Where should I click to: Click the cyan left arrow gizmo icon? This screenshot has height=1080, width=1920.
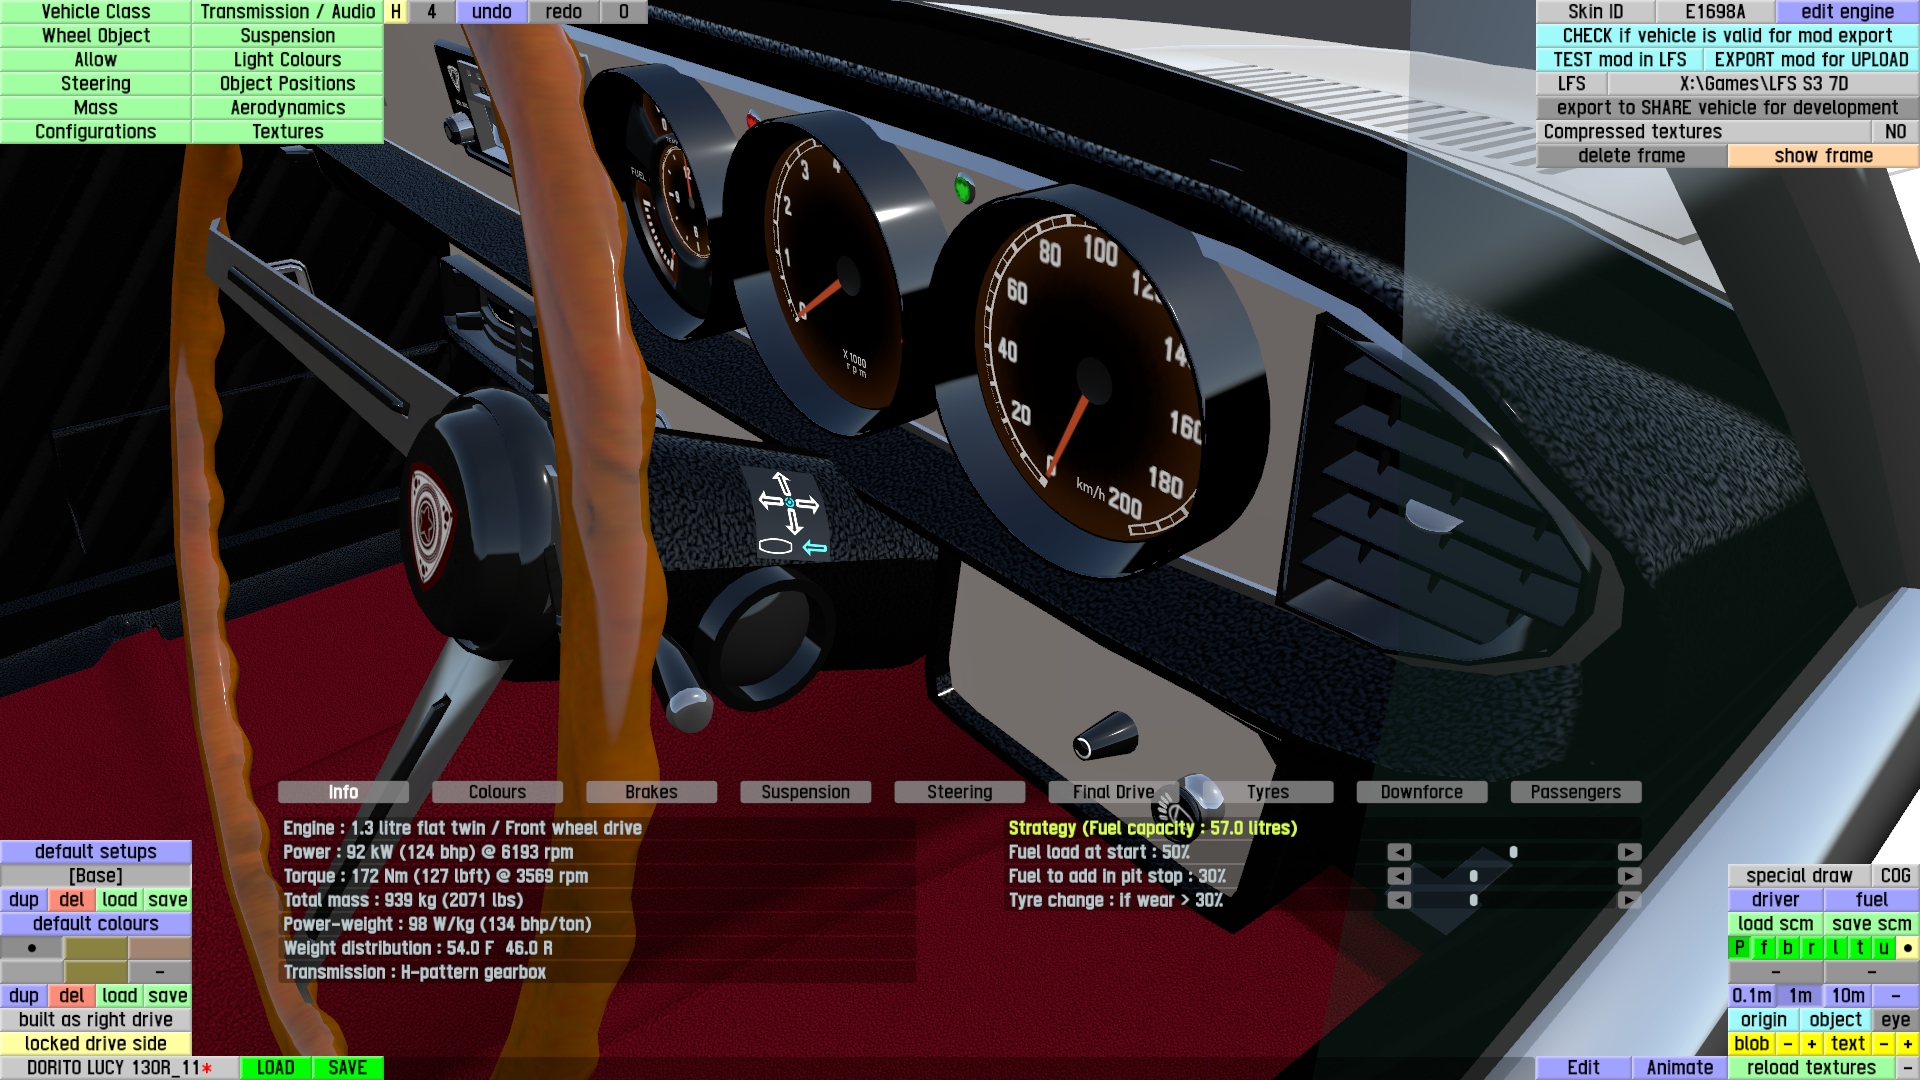point(815,548)
